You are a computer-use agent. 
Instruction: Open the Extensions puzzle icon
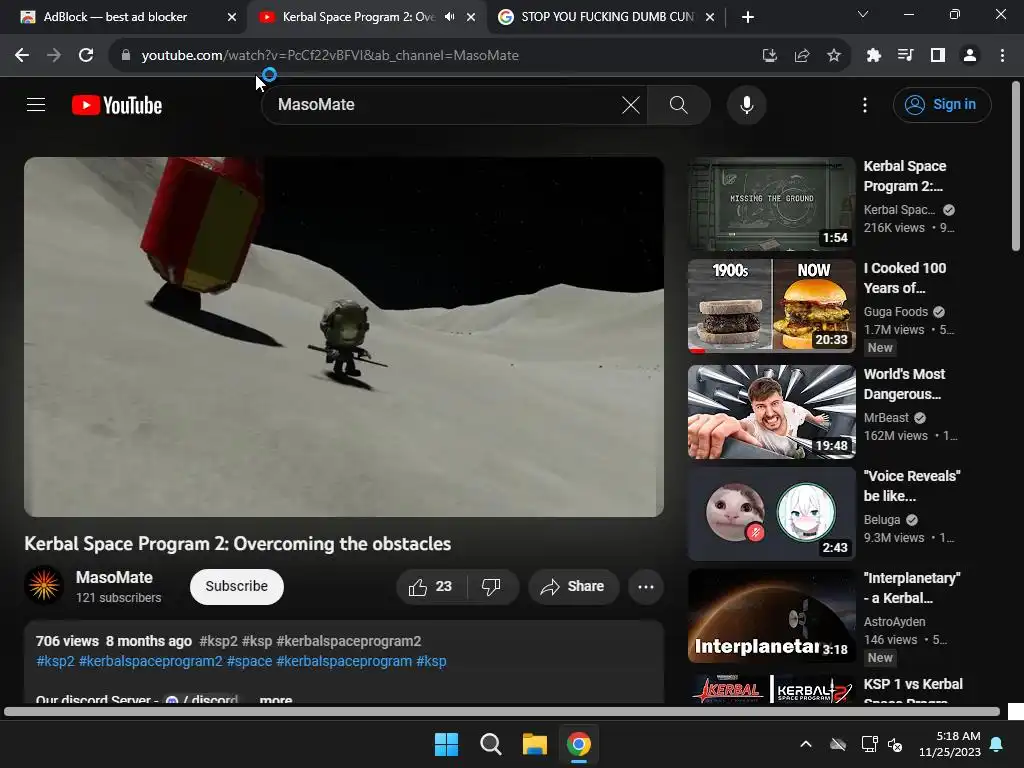[874, 56]
